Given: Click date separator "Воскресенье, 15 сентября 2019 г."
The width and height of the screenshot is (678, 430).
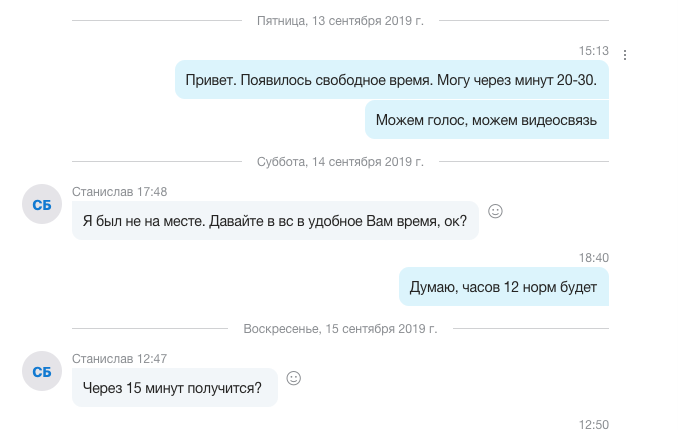Looking at the screenshot, I should click(341, 328).
